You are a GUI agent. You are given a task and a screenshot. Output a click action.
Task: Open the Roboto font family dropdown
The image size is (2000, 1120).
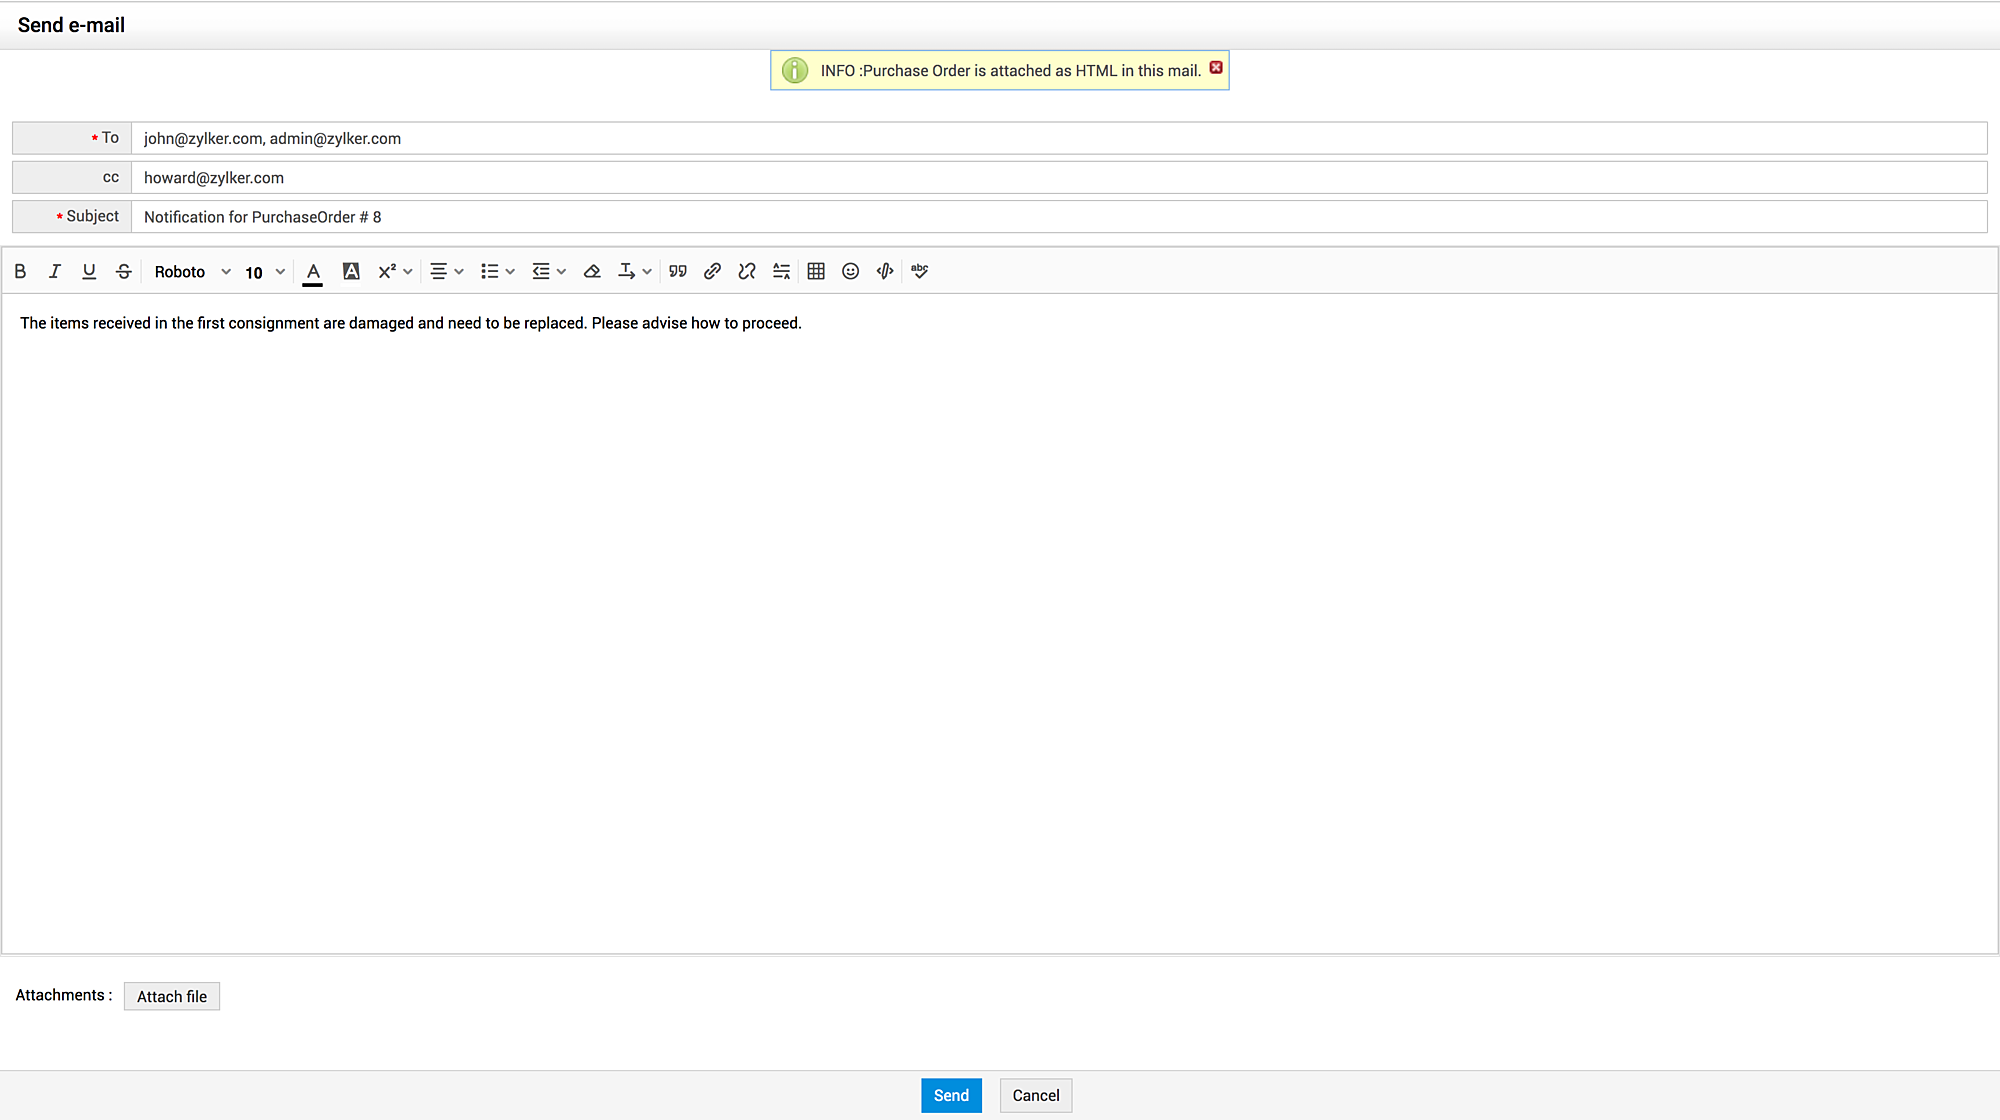click(192, 272)
